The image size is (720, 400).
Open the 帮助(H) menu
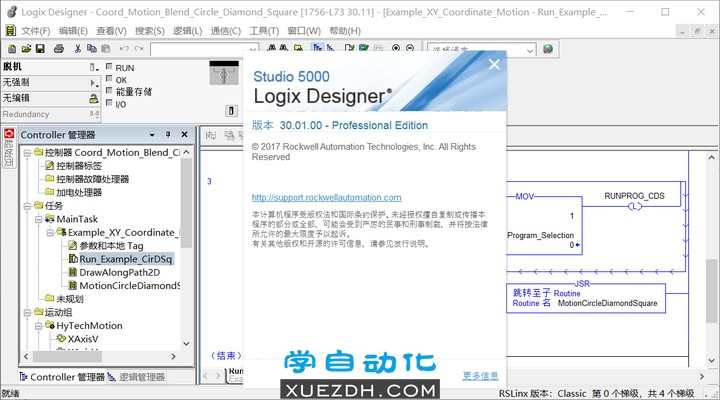(345, 31)
